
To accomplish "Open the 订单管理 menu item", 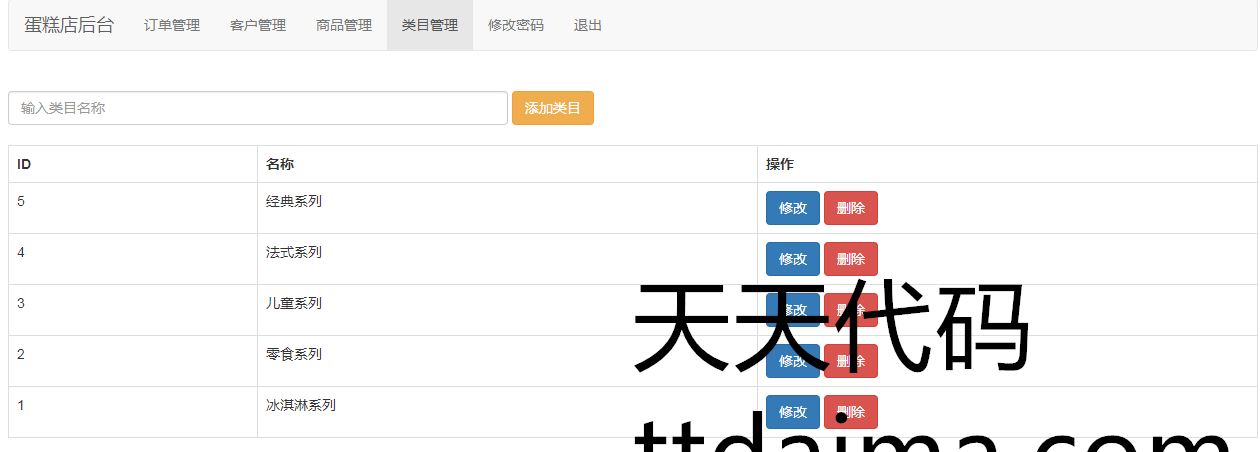I will pos(172,25).
